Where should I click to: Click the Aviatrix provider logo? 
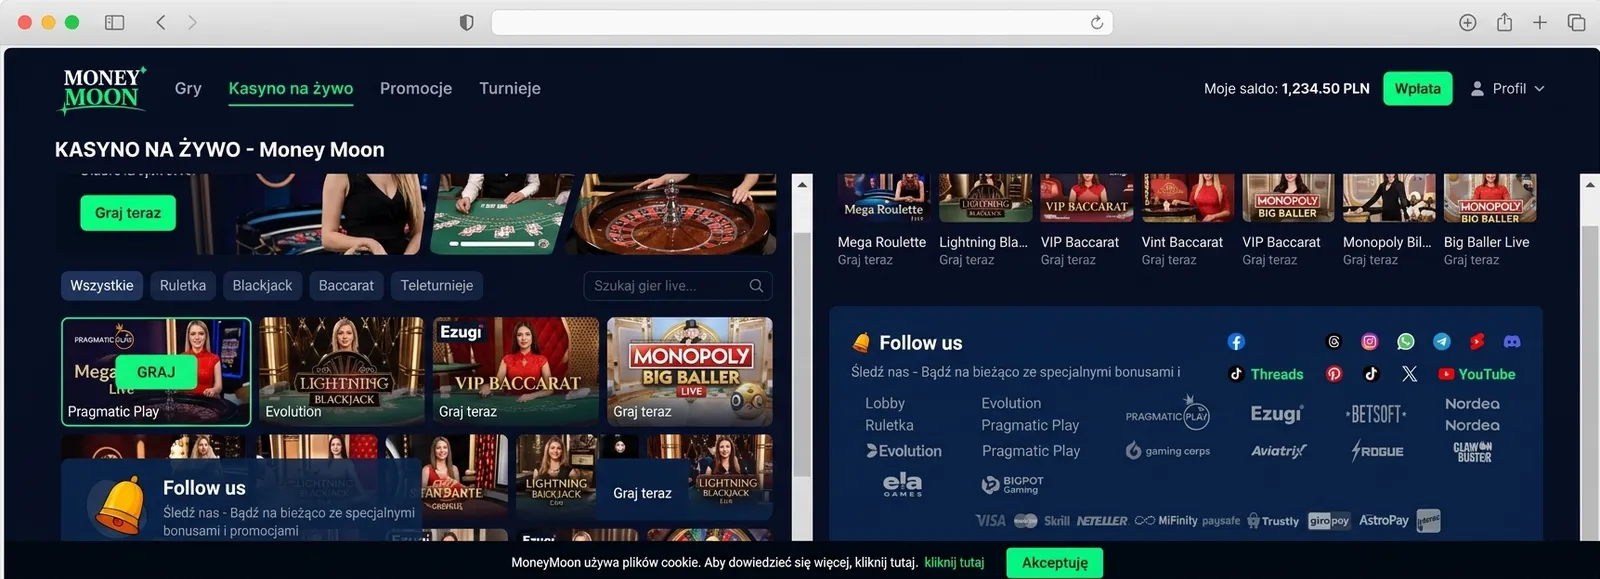[x=1278, y=451]
